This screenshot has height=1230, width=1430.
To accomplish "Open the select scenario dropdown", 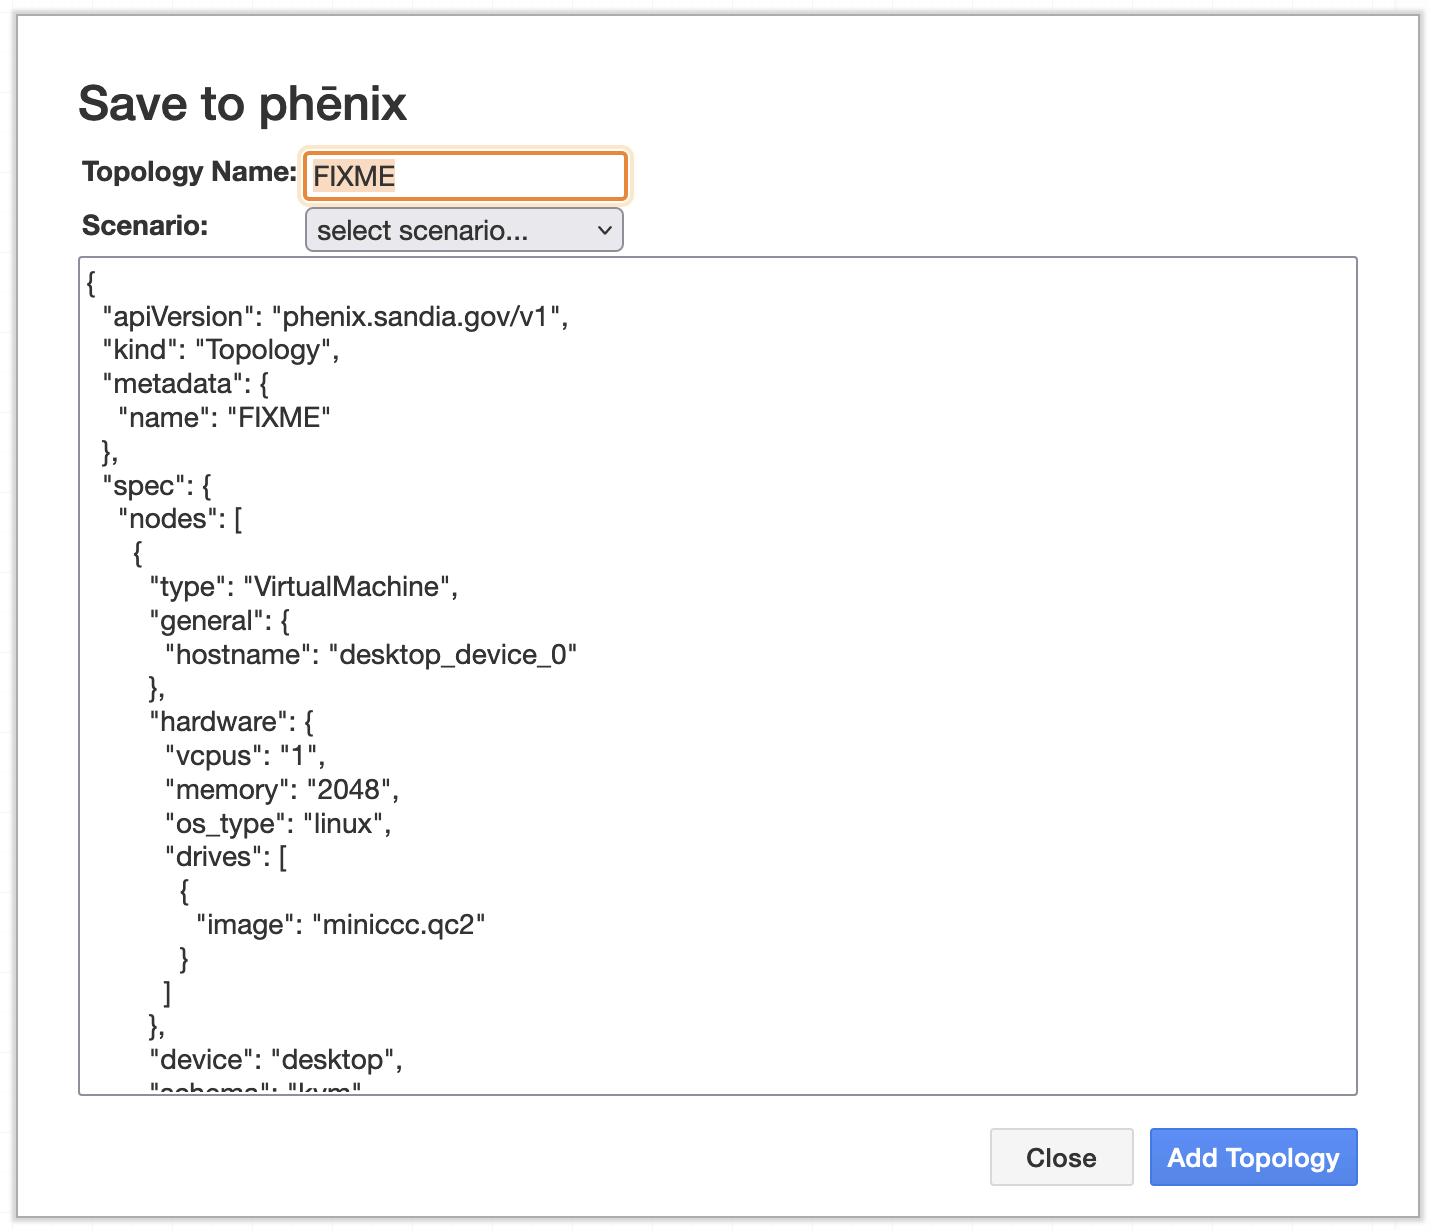I will tap(463, 230).
